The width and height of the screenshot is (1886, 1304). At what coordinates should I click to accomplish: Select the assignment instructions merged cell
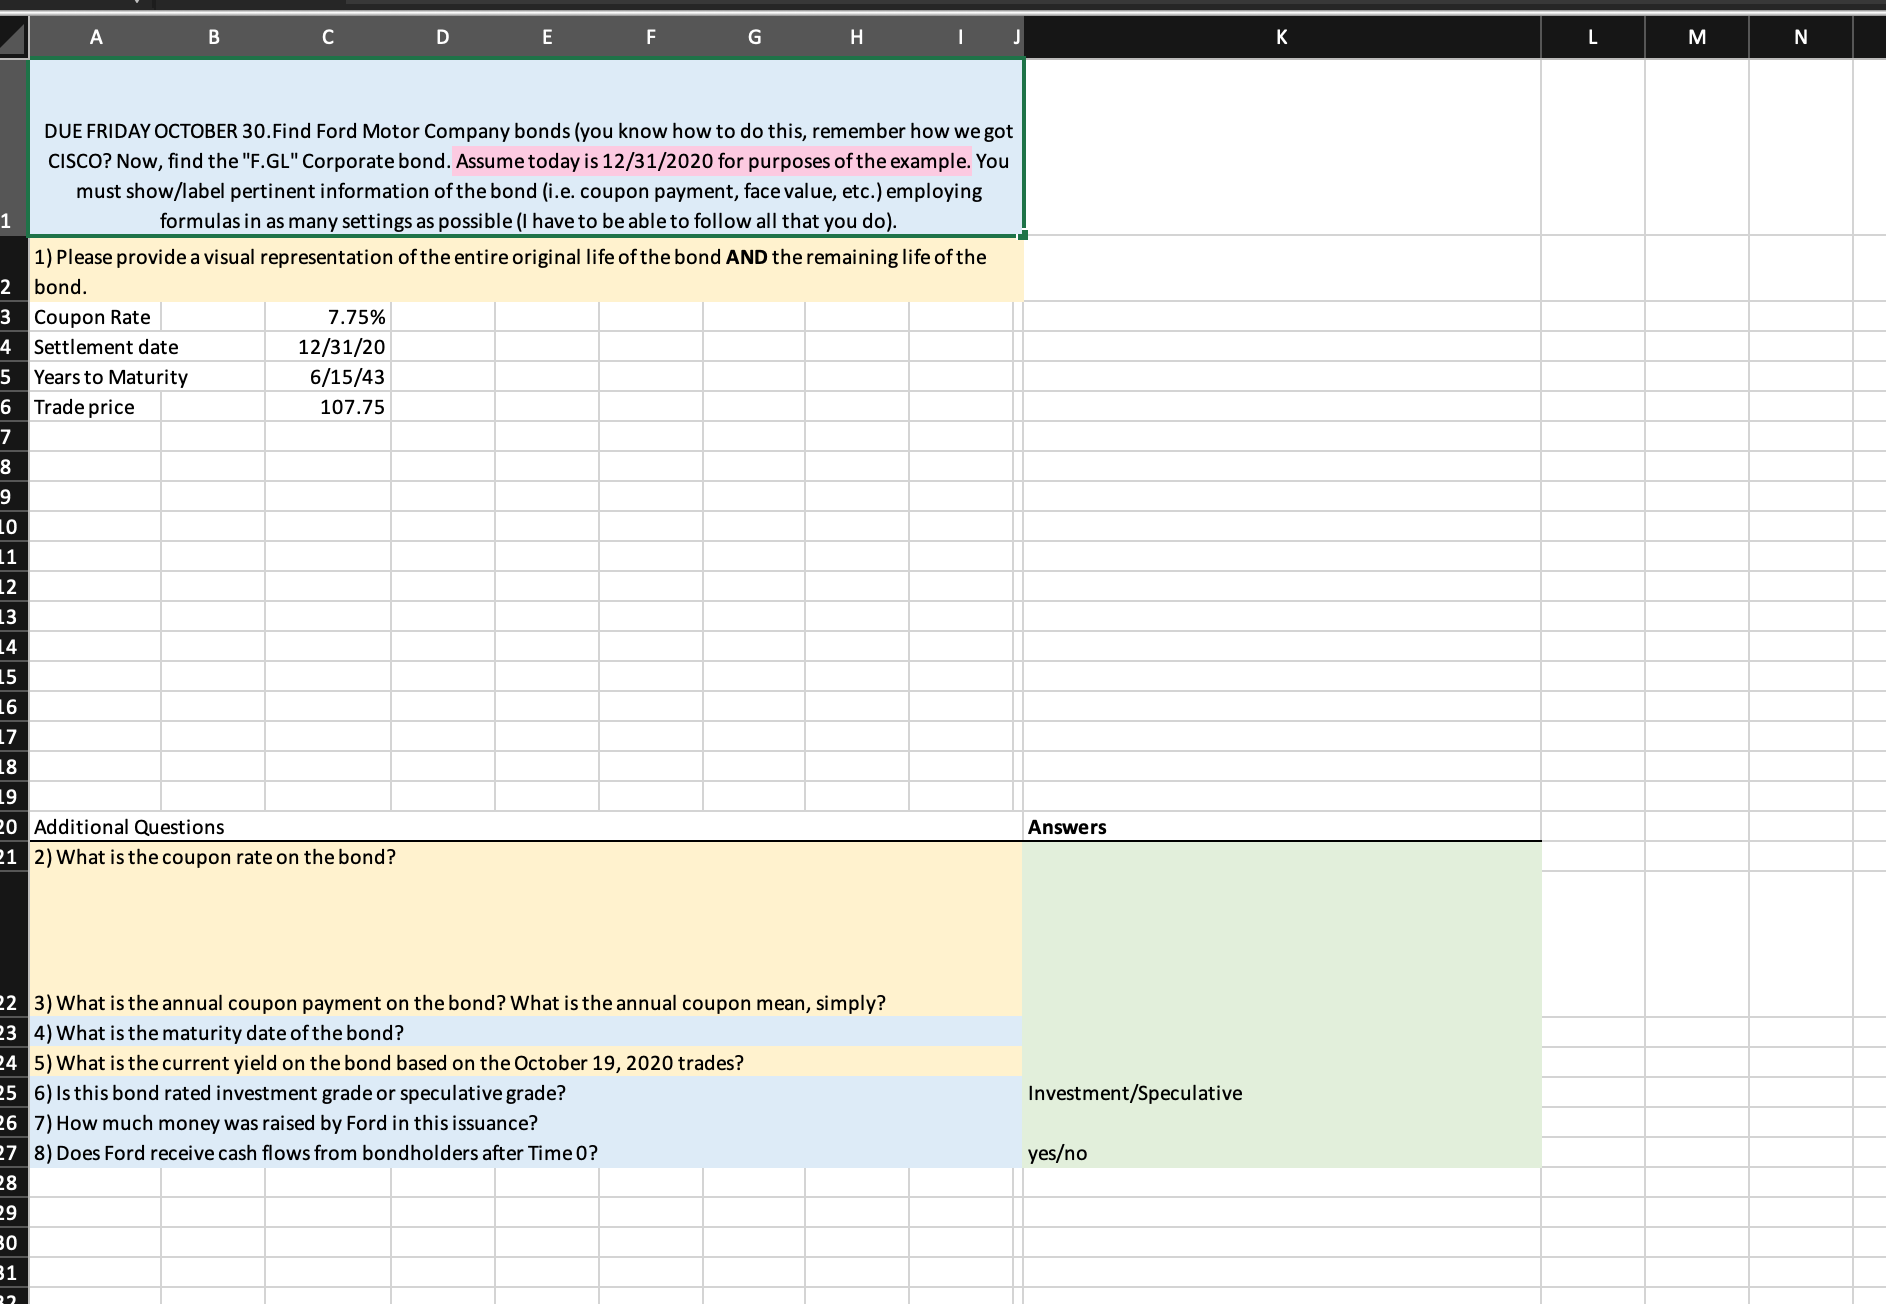click(x=527, y=148)
